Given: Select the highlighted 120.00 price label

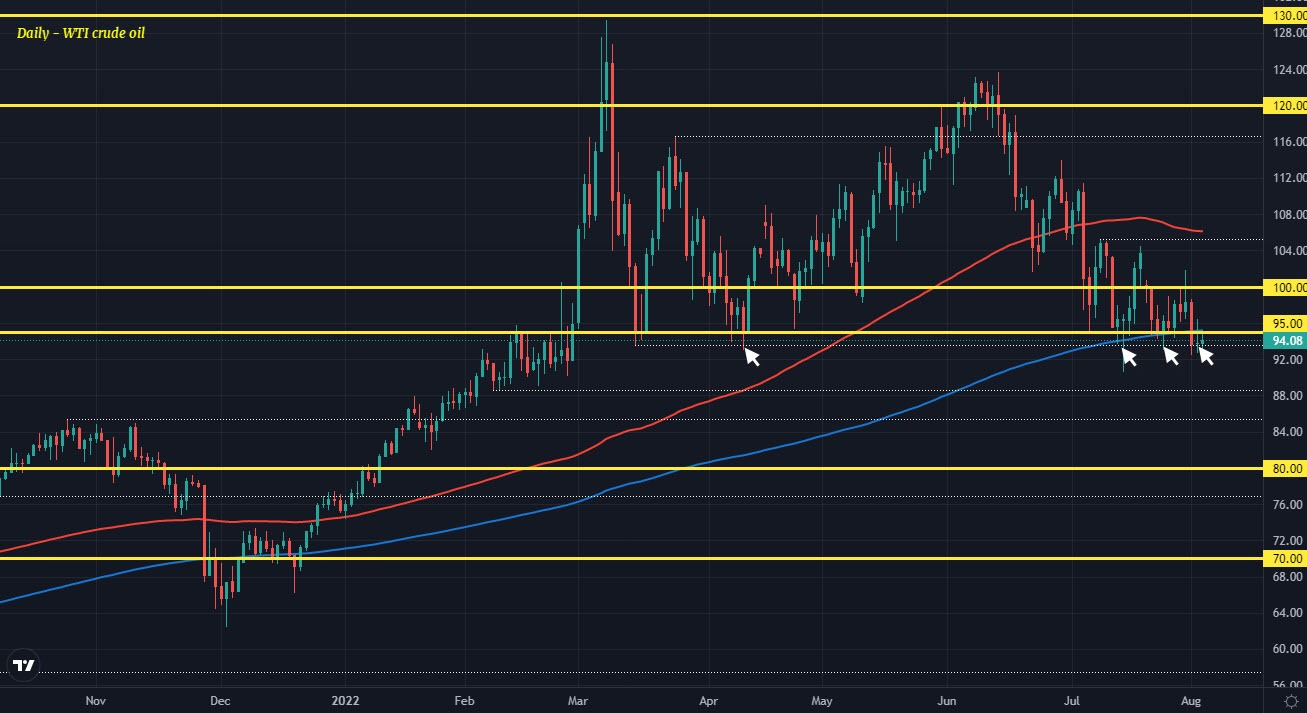Looking at the screenshot, I should (1284, 105).
